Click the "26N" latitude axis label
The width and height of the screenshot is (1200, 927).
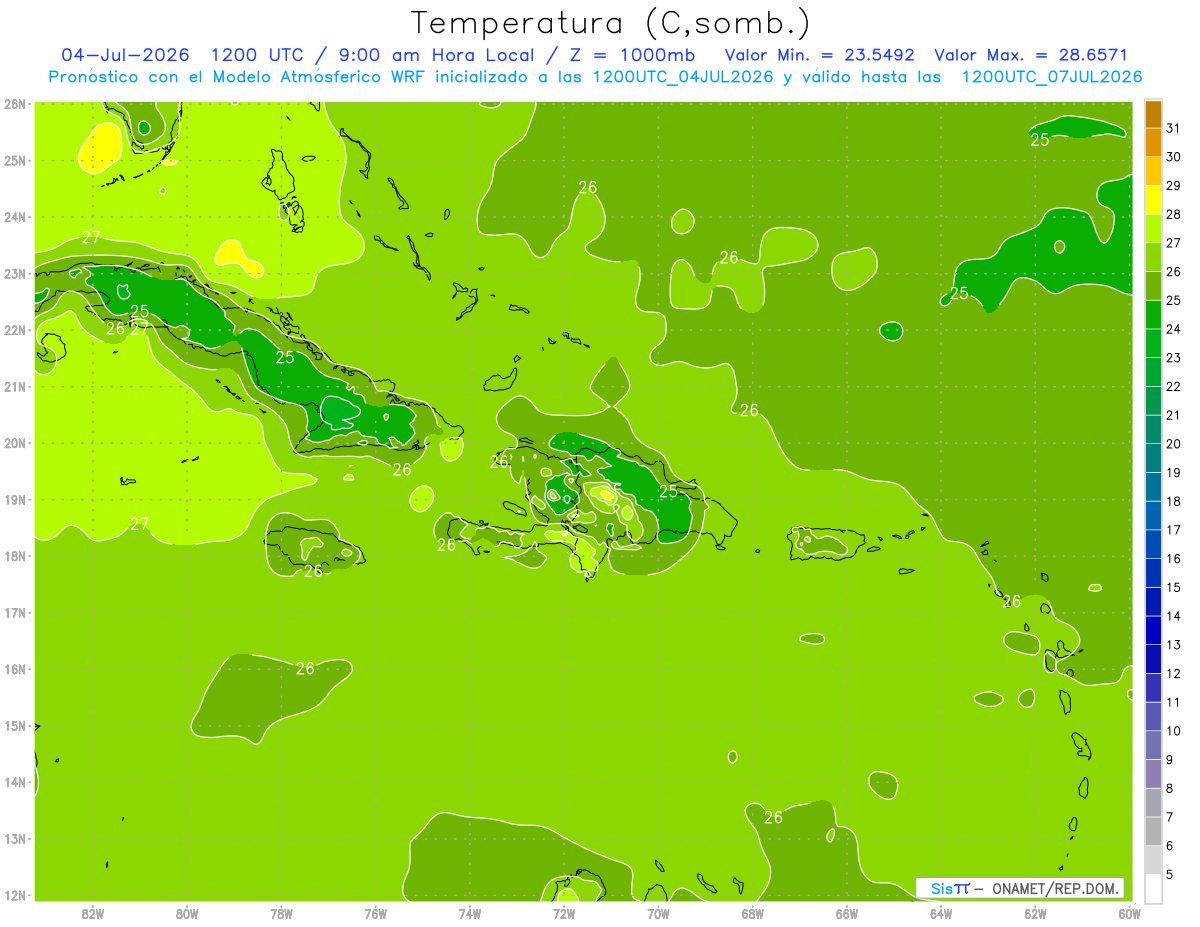coord(14,104)
